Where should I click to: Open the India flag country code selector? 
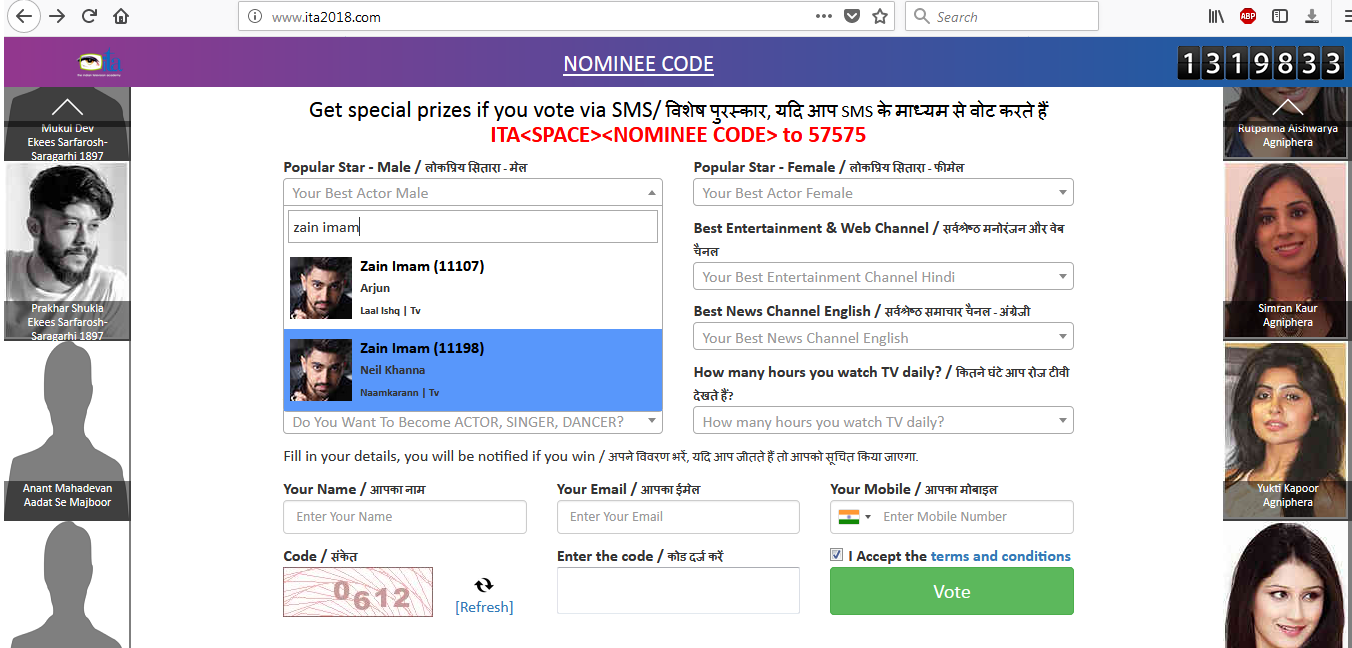[x=854, y=517]
